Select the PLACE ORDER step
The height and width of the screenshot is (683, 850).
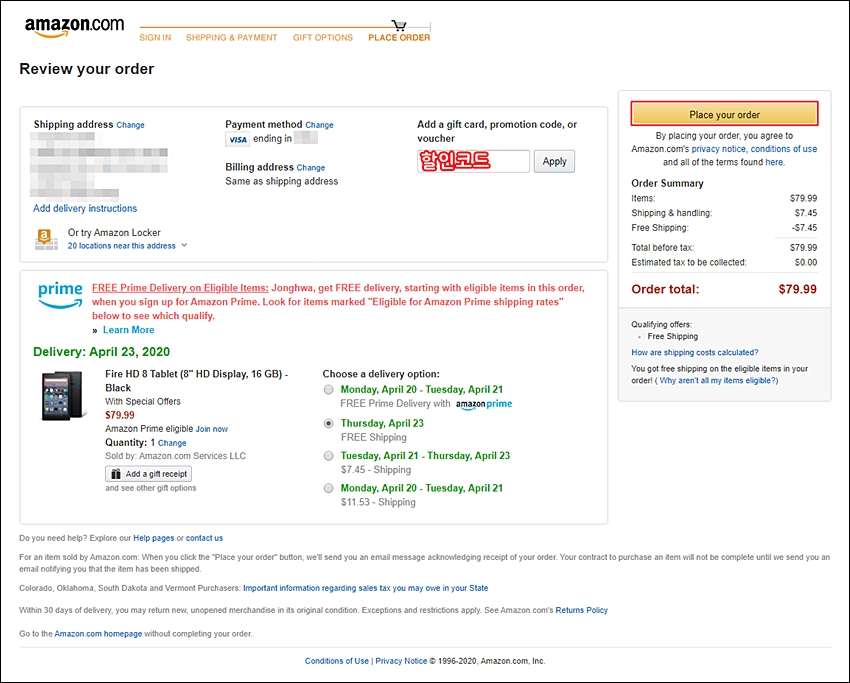point(399,37)
